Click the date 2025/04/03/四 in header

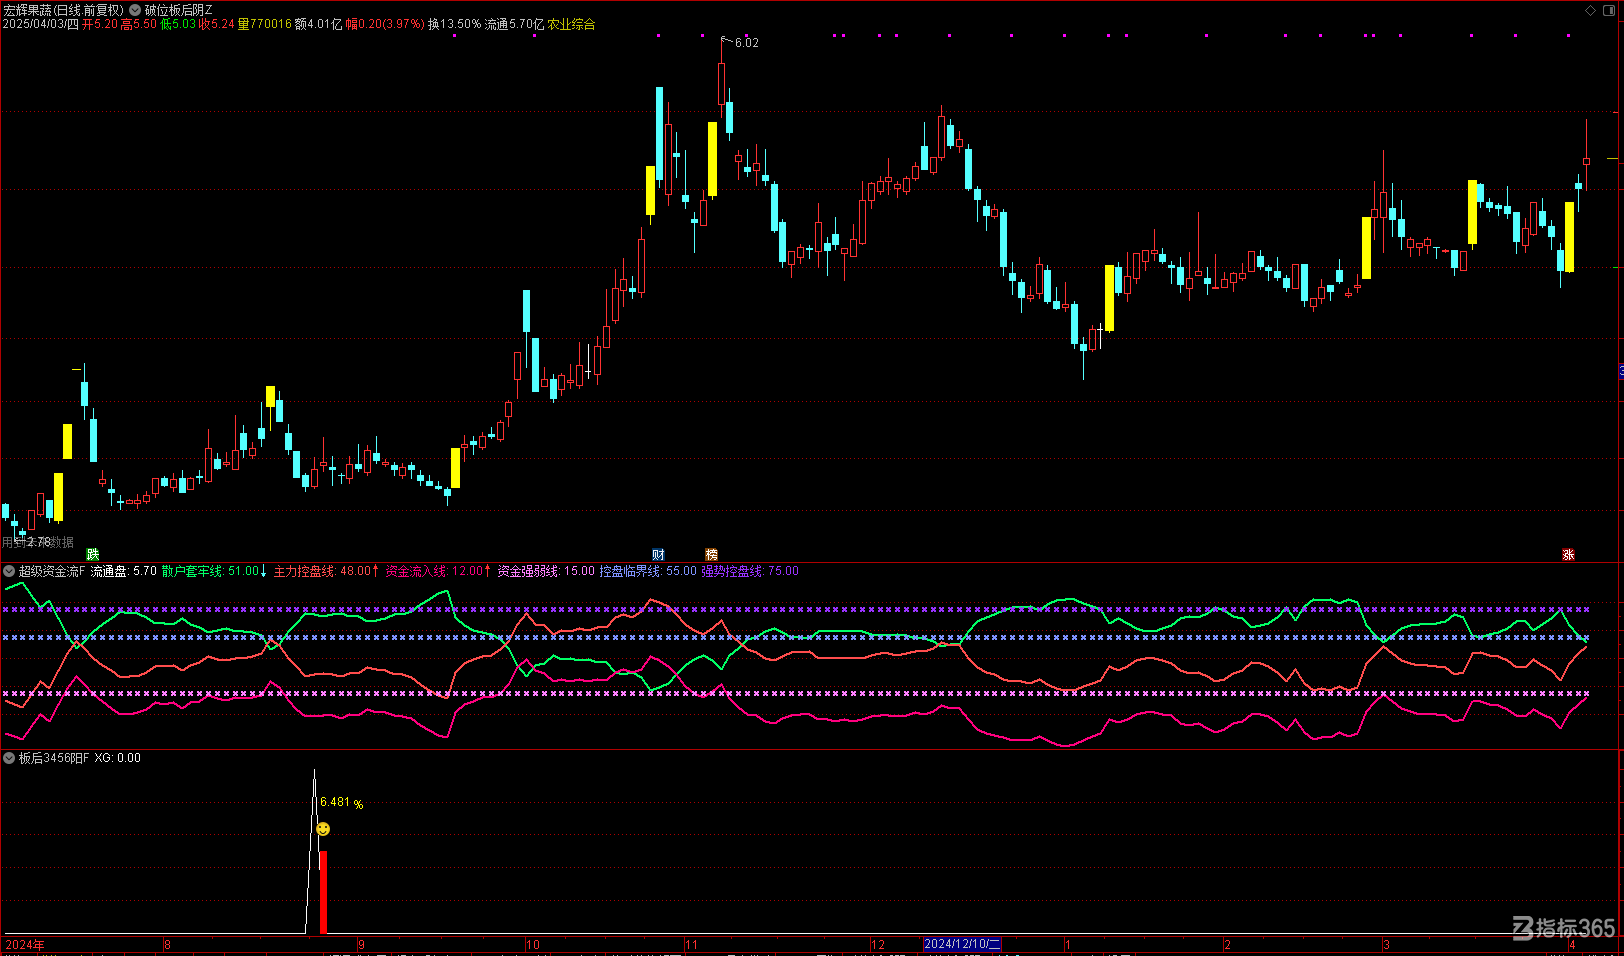click(40, 24)
